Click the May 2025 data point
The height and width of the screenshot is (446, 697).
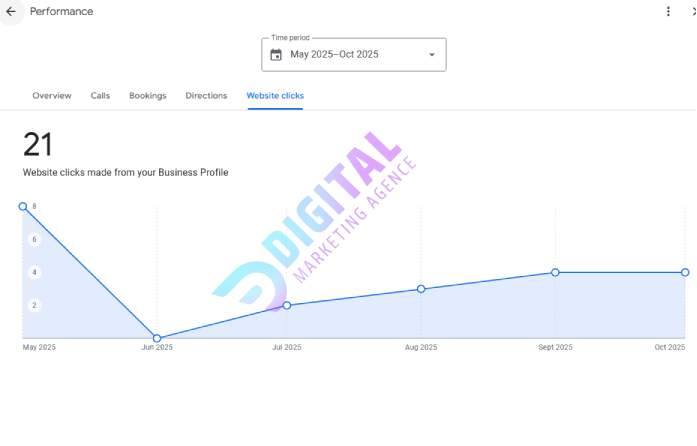23,206
